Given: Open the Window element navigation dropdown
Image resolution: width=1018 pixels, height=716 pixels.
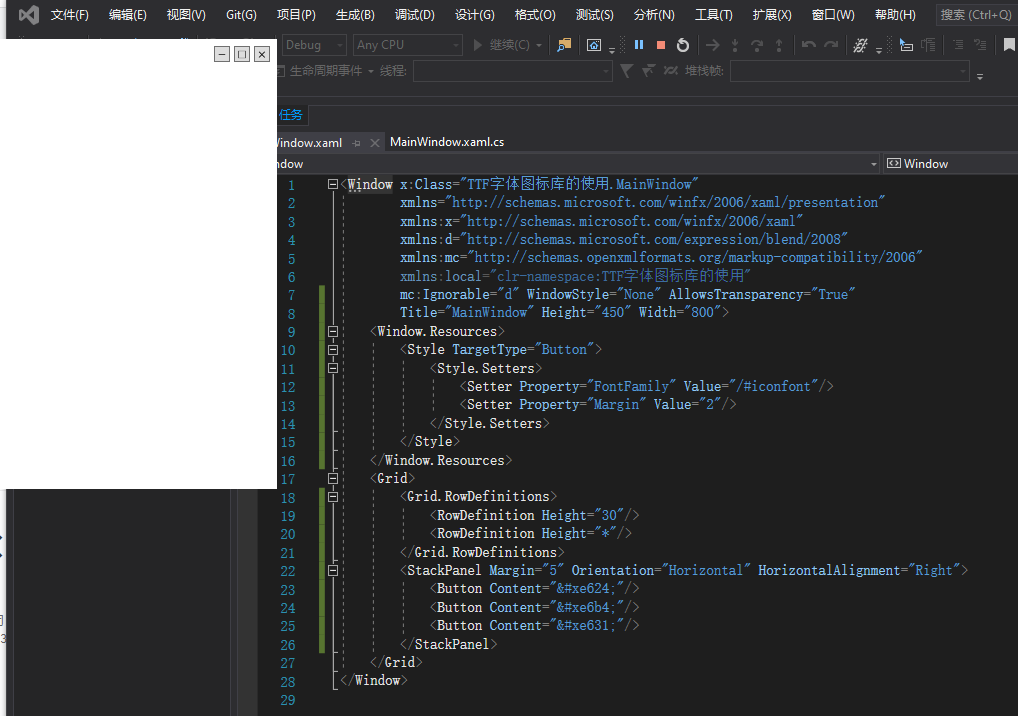Looking at the screenshot, I should point(874,164).
